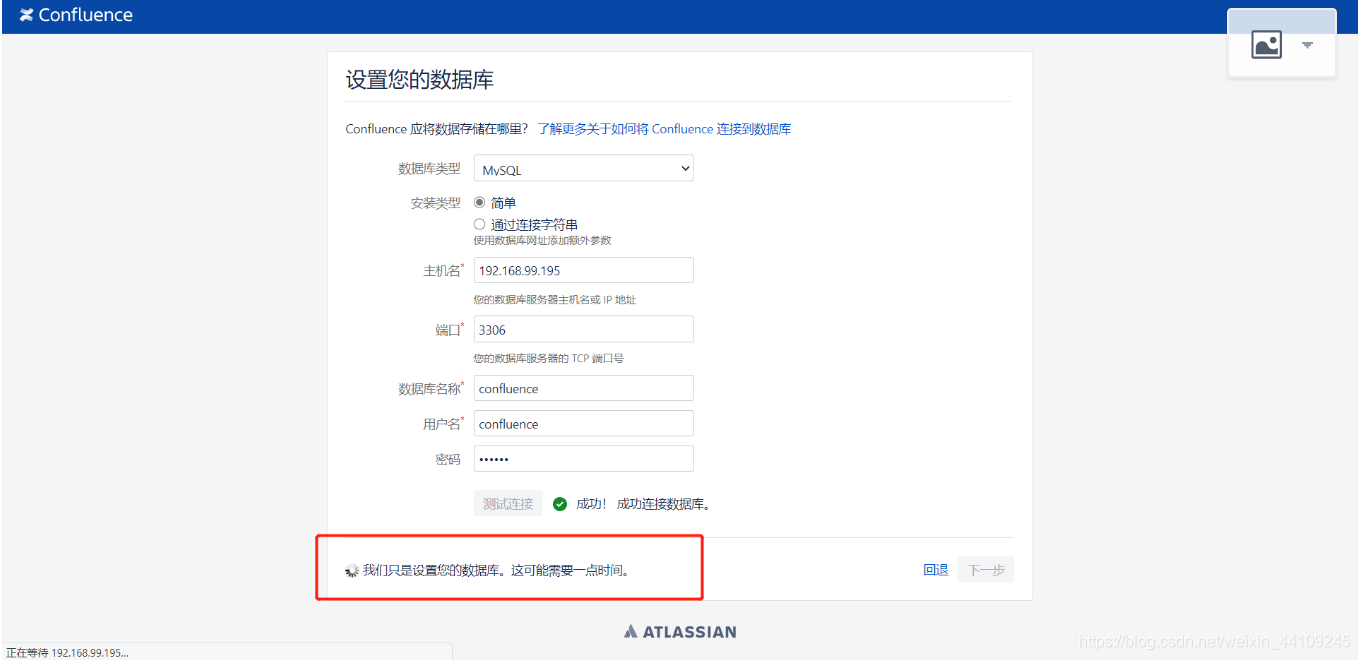
Task: Click the loading spinner icon
Action: click(352, 570)
